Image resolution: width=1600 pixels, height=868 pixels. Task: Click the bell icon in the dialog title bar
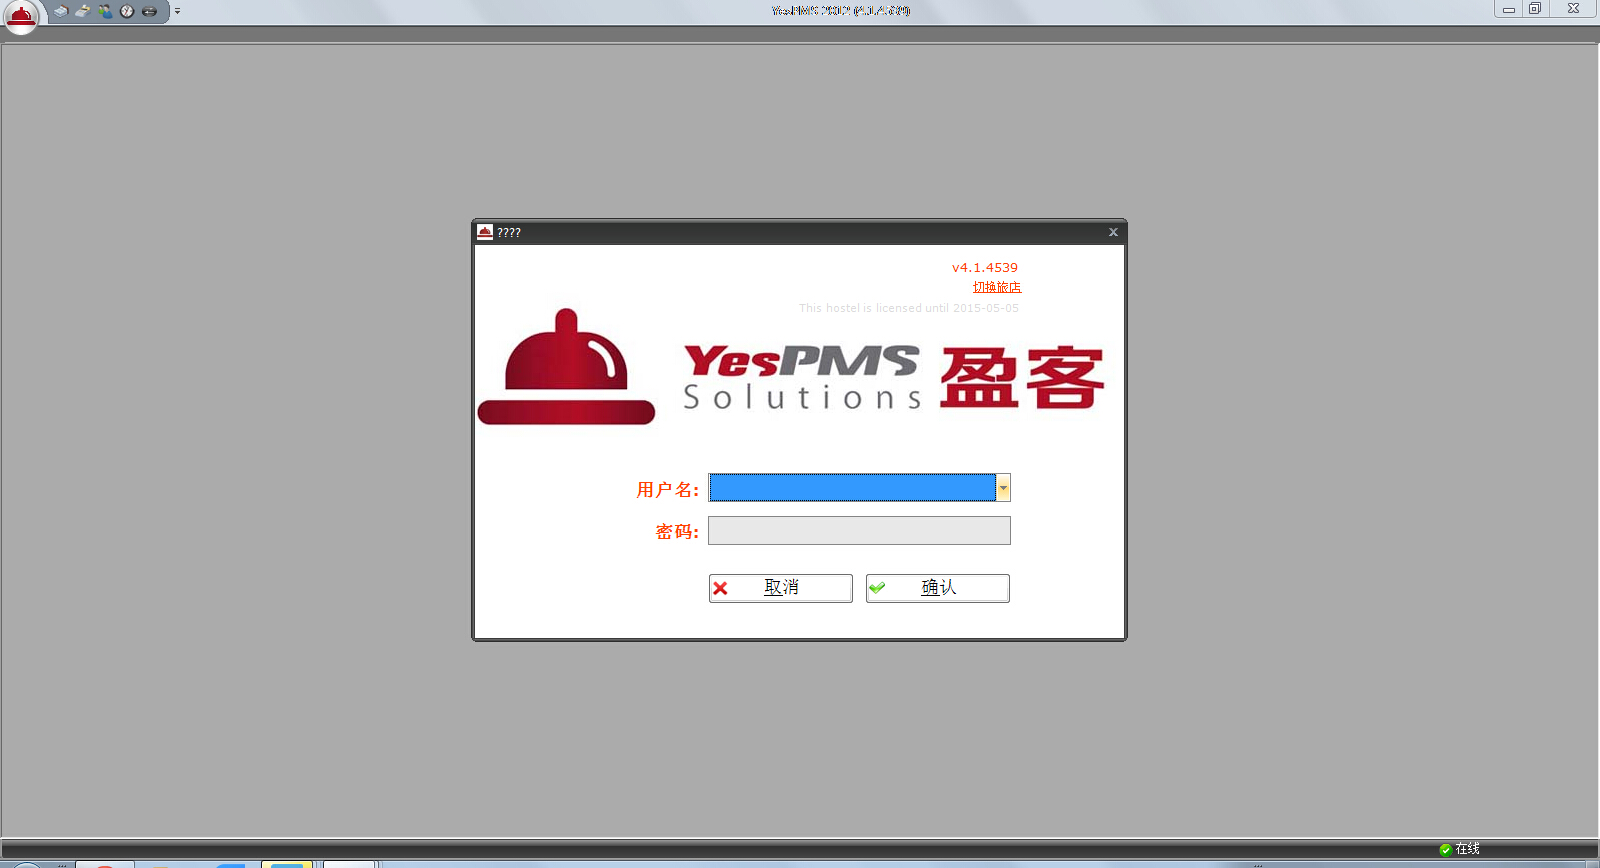pos(485,232)
